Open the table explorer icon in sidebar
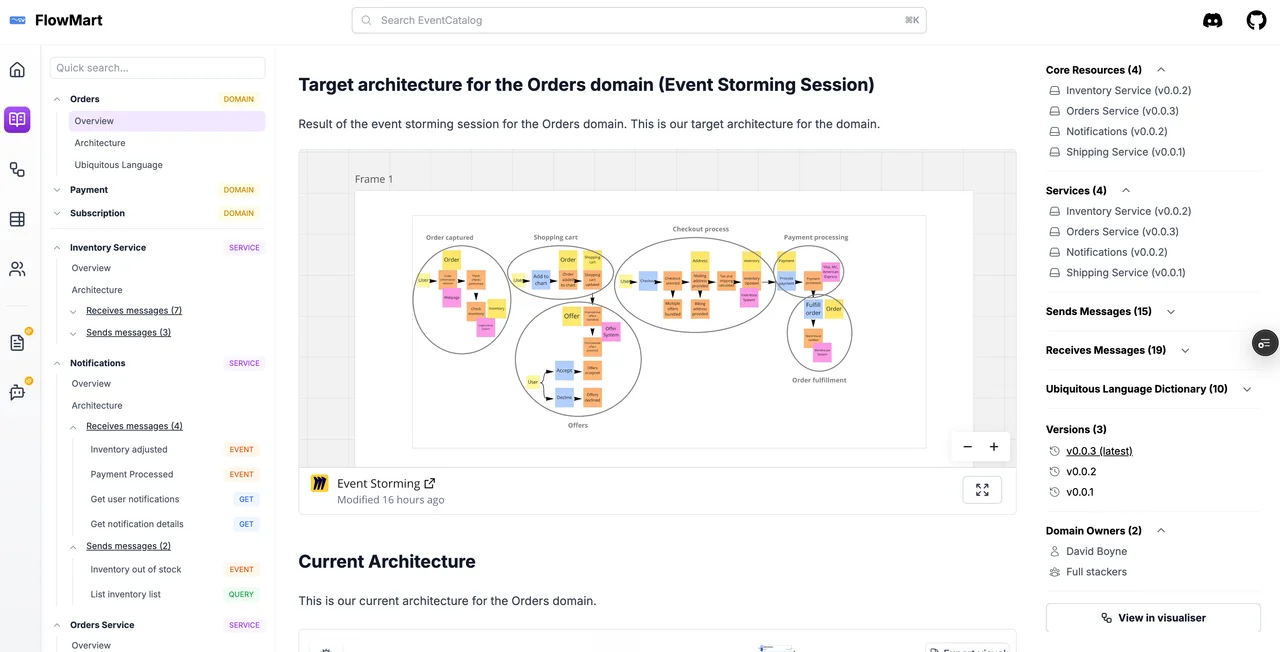The image size is (1280, 652). (17, 219)
